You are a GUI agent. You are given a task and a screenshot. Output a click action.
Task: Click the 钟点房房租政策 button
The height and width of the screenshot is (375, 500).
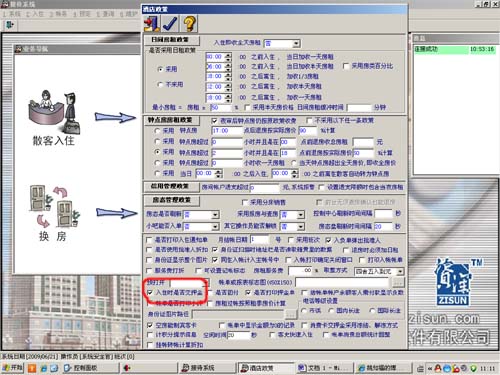click(172, 120)
